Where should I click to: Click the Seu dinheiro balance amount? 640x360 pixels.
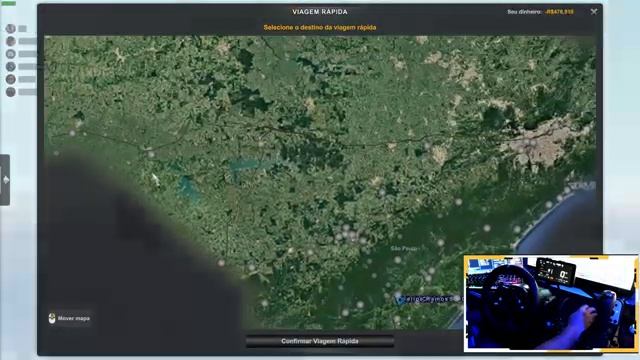559,12
